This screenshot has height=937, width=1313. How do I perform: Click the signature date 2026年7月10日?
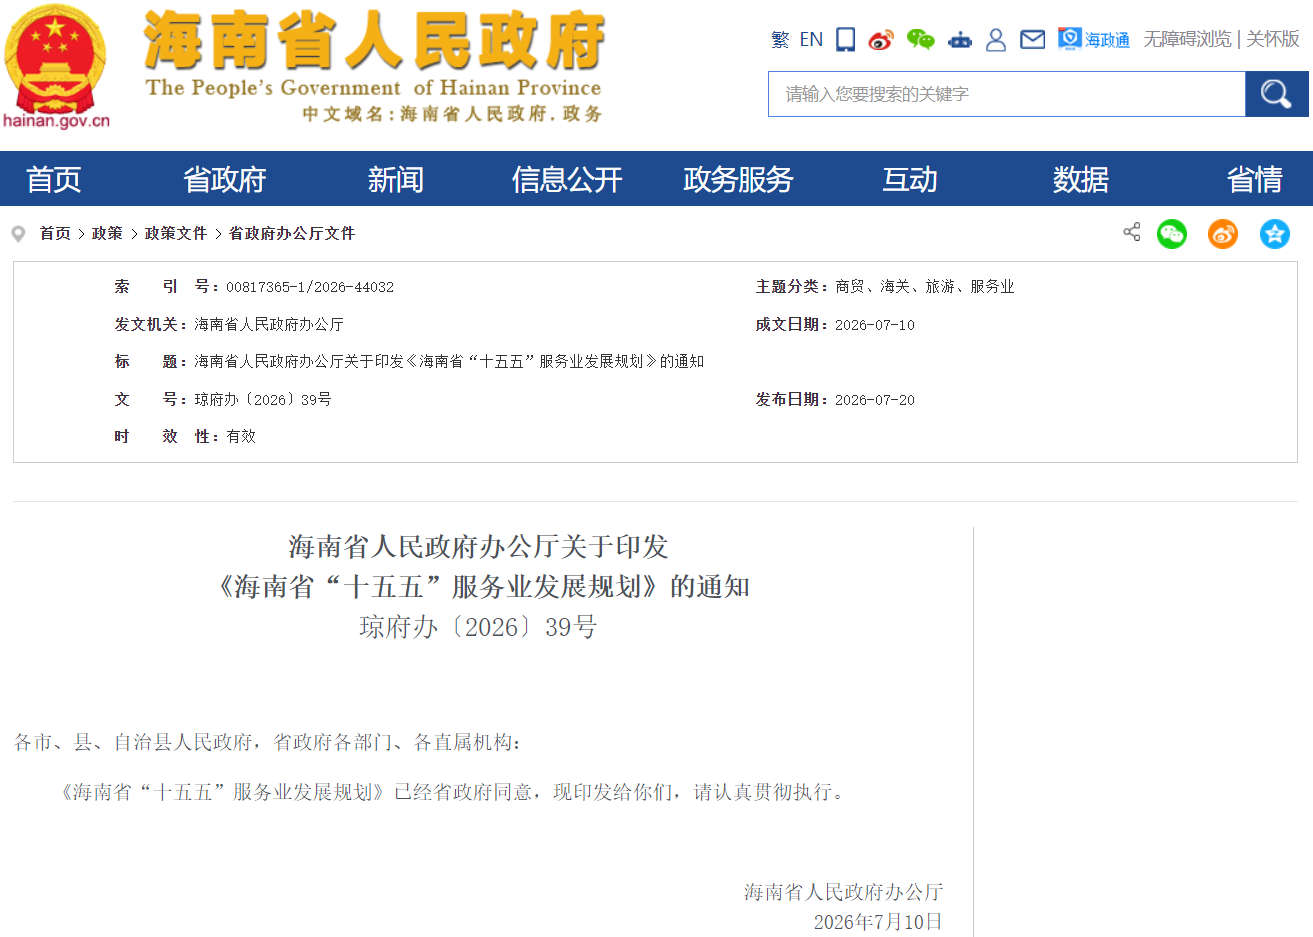(x=878, y=922)
